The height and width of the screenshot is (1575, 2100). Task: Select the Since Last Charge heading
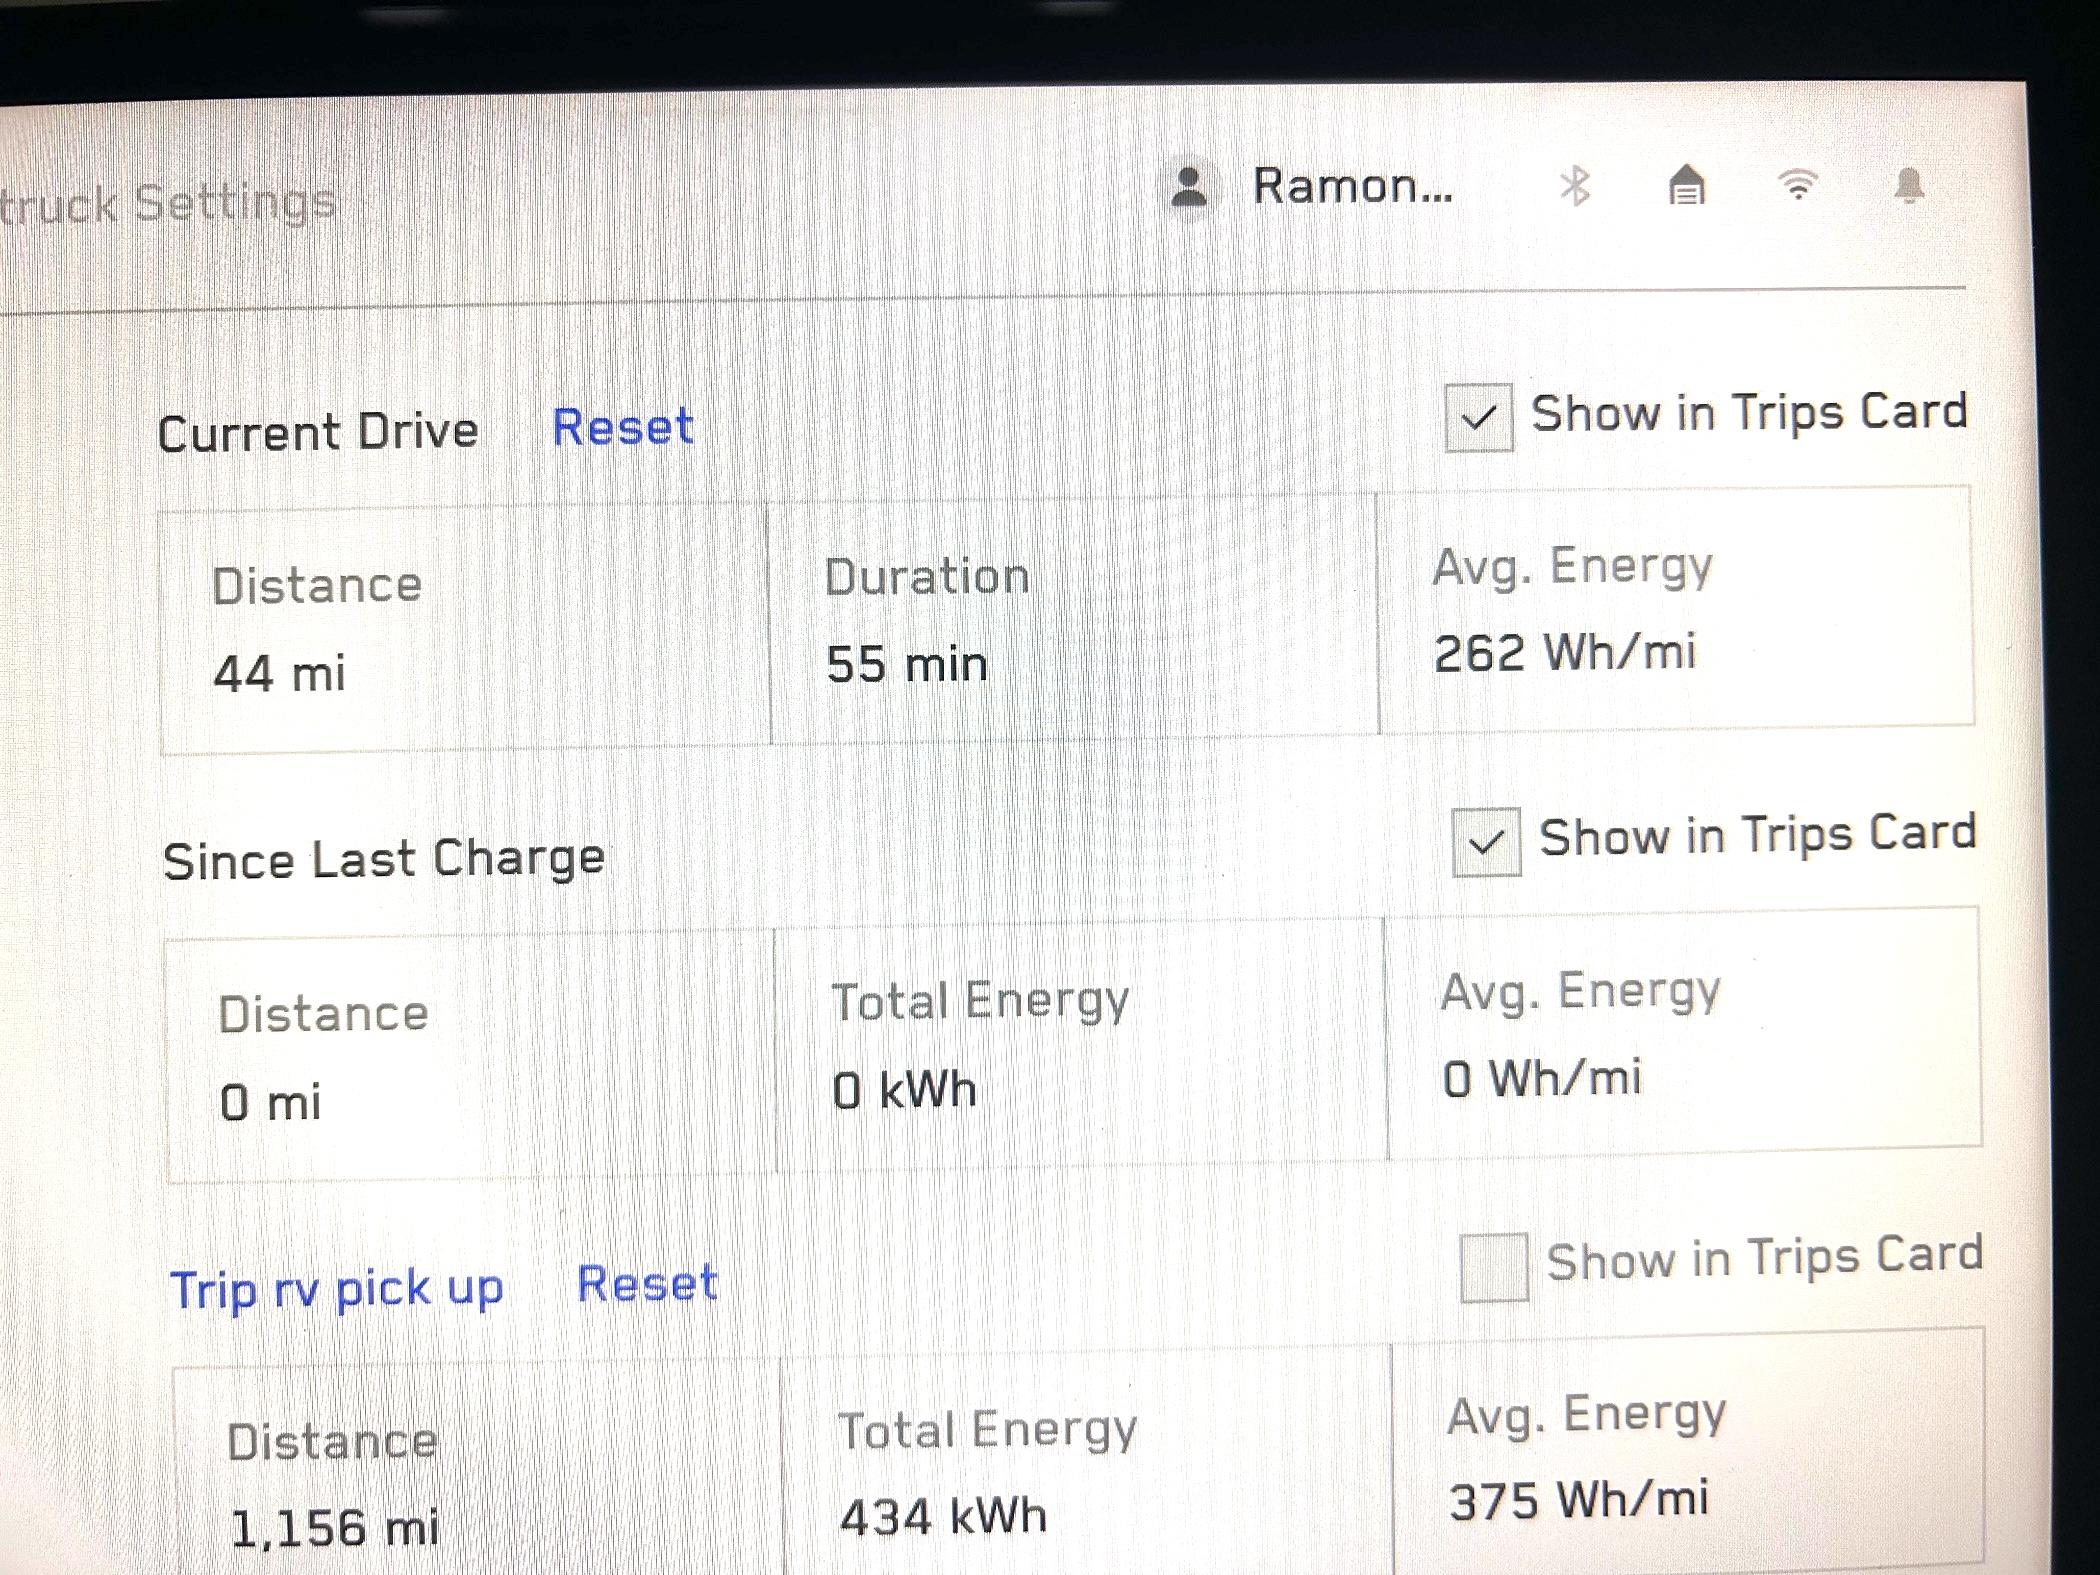click(x=384, y=860)
